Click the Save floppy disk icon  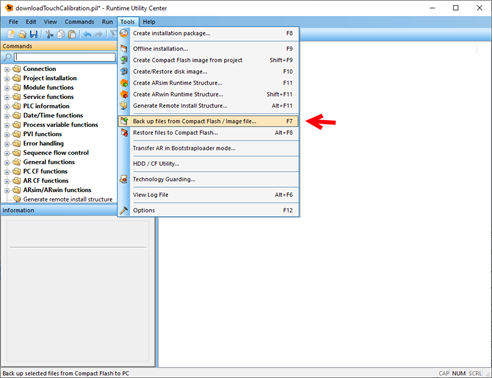pyautogui.click(x=33, y=34)
